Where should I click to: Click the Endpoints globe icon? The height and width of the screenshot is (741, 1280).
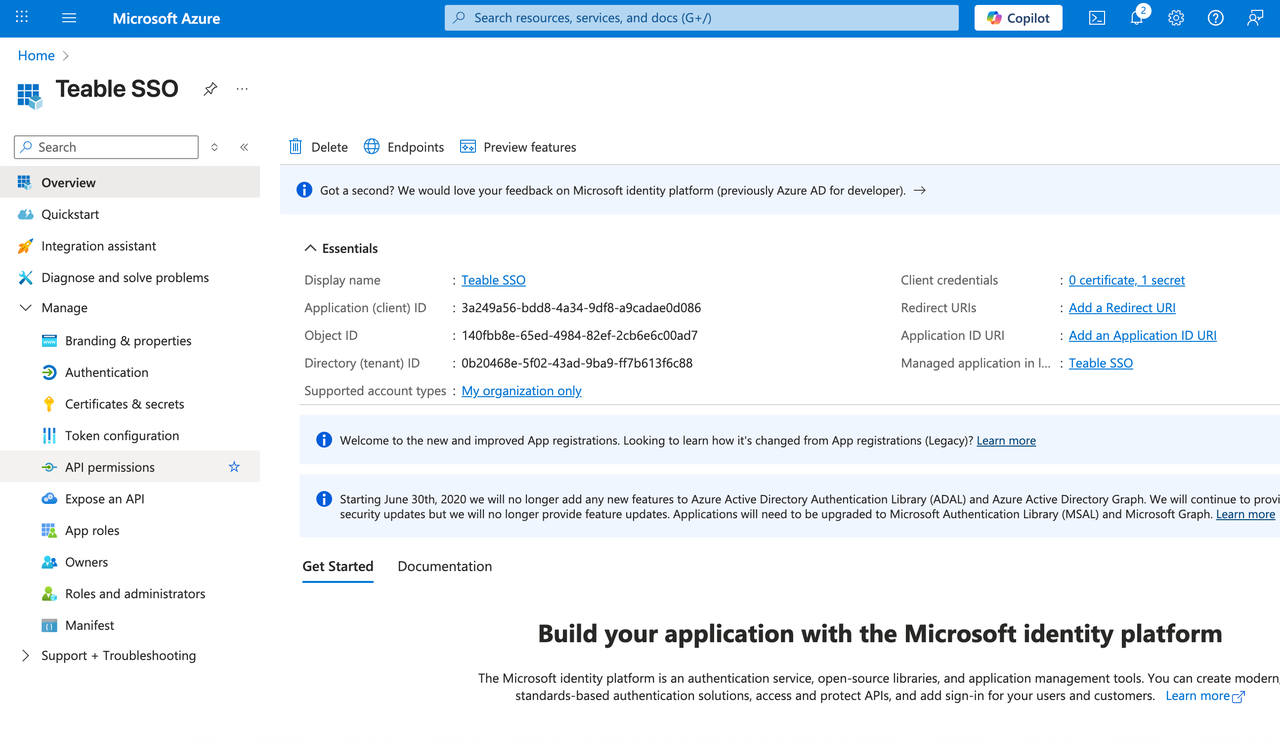pos(372,147)
